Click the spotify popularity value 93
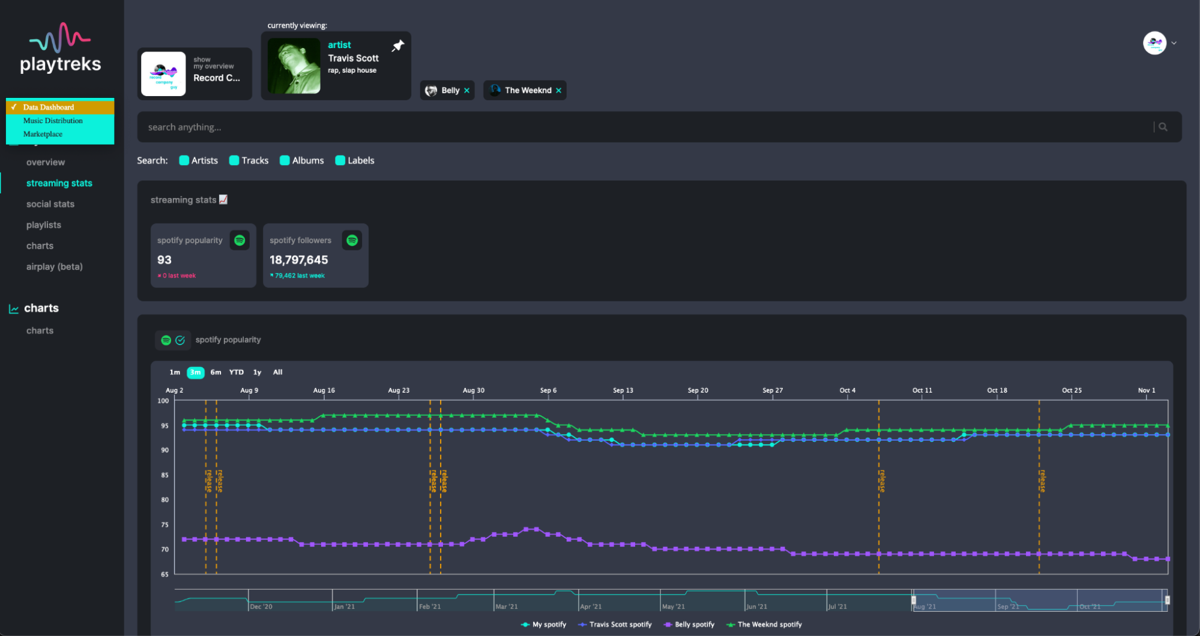This screenshot has height=637, width=1200. (x=164, y=260)
